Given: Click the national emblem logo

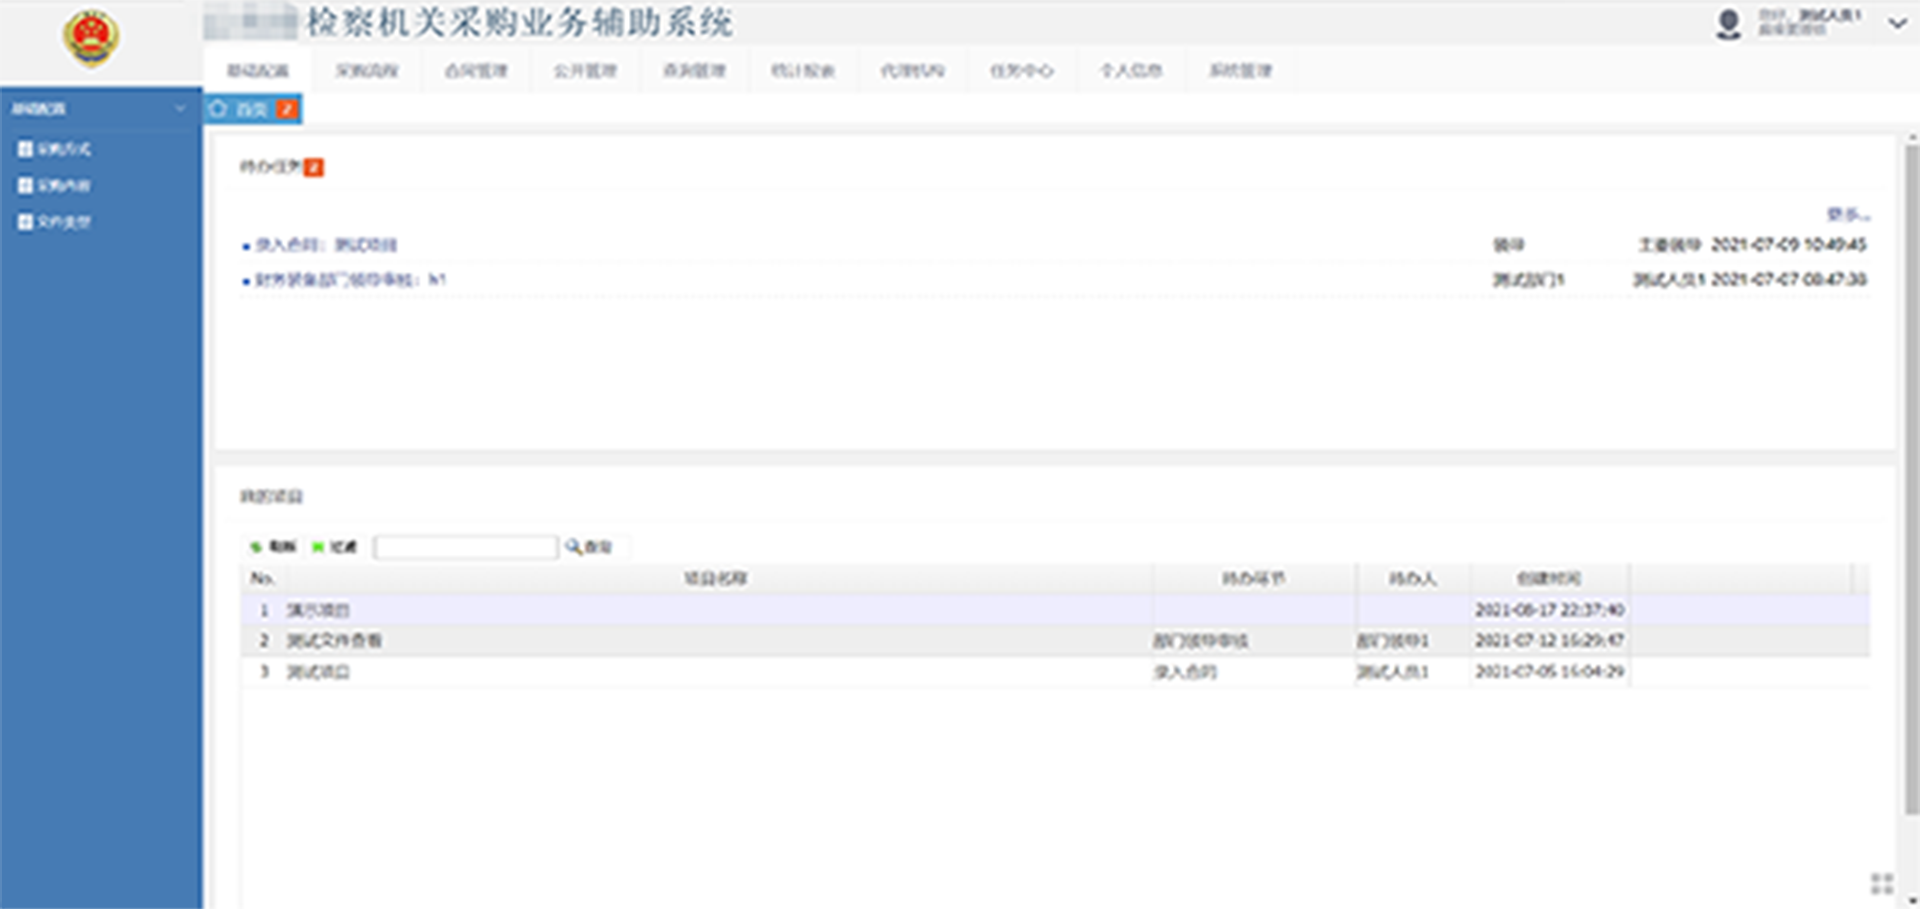Looking at the screenshot, I should click(x=91, y=38).
